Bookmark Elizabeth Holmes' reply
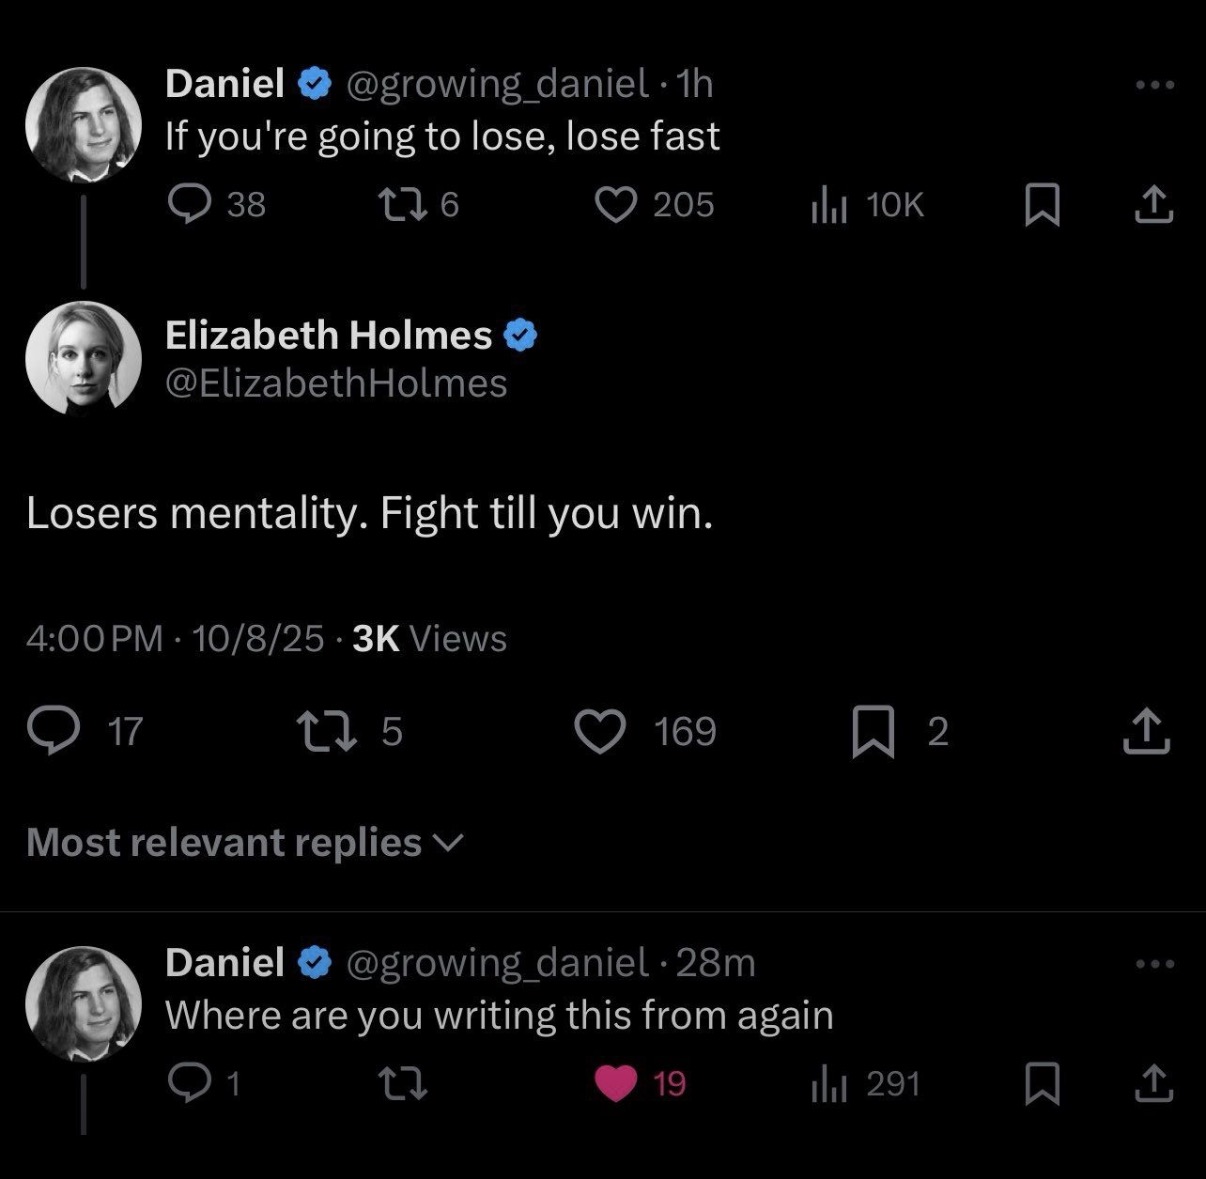1206x1179 pixels. [872, 730]
